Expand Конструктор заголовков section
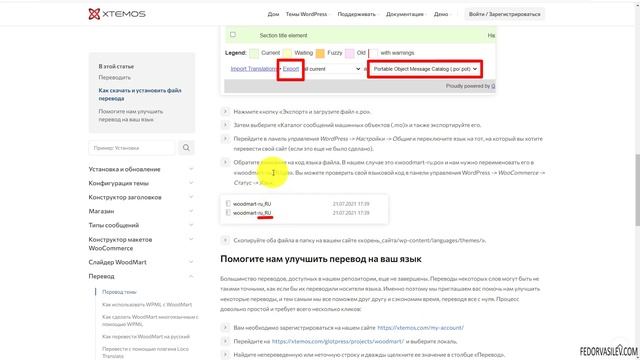Screen dimensions: 640x360 pos(141,197)
